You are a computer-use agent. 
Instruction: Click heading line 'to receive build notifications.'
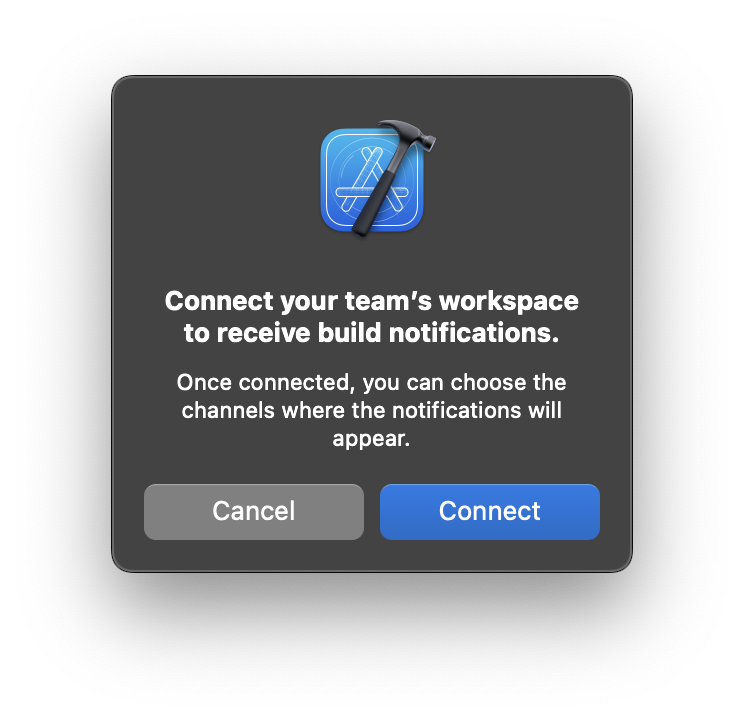coord(372,333)
